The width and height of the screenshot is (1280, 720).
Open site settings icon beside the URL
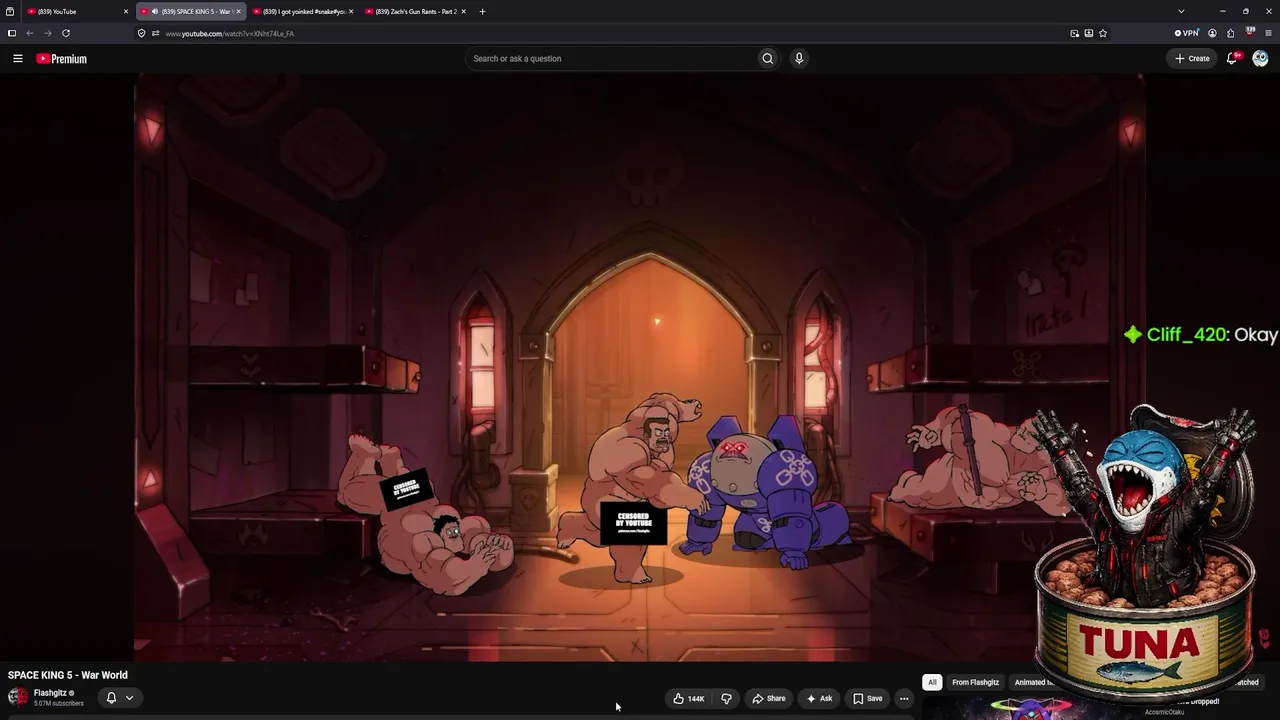click(155, 33)
